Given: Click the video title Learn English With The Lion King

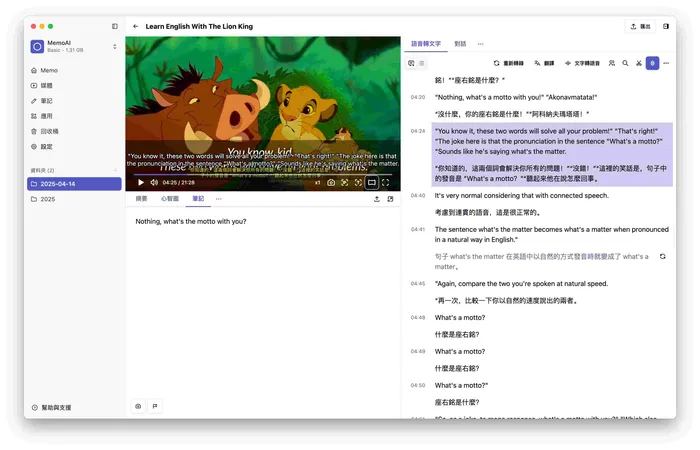Looking at the screenshot, I should click(x=199, y=26).
